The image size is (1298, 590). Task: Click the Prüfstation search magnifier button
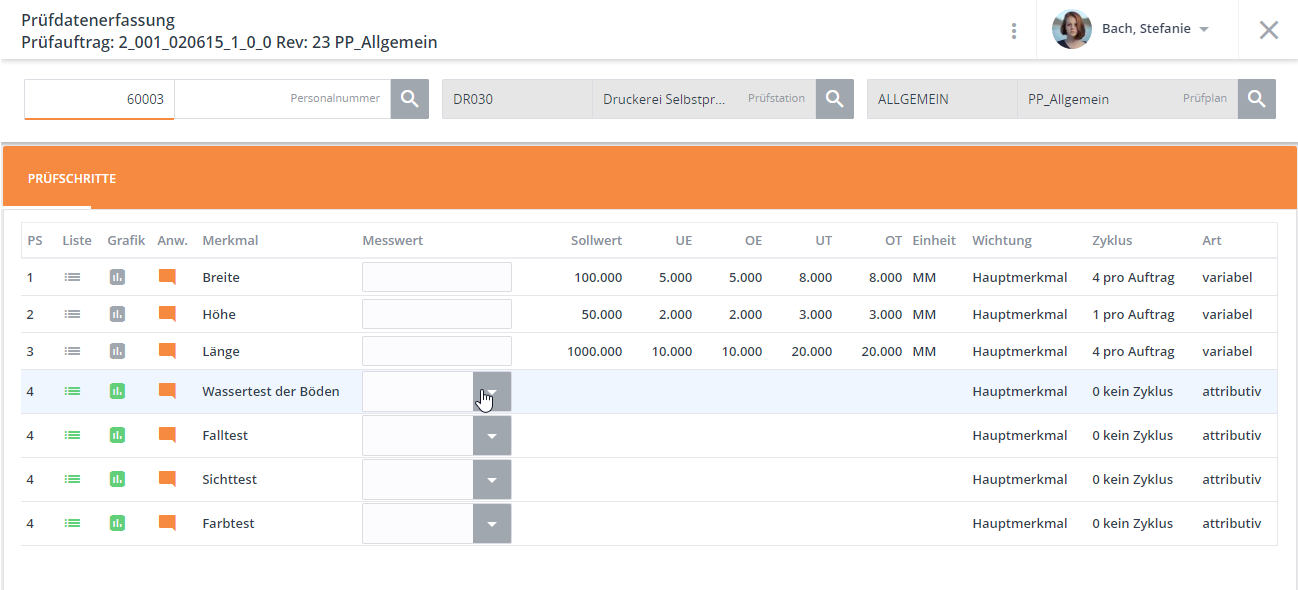834,99
